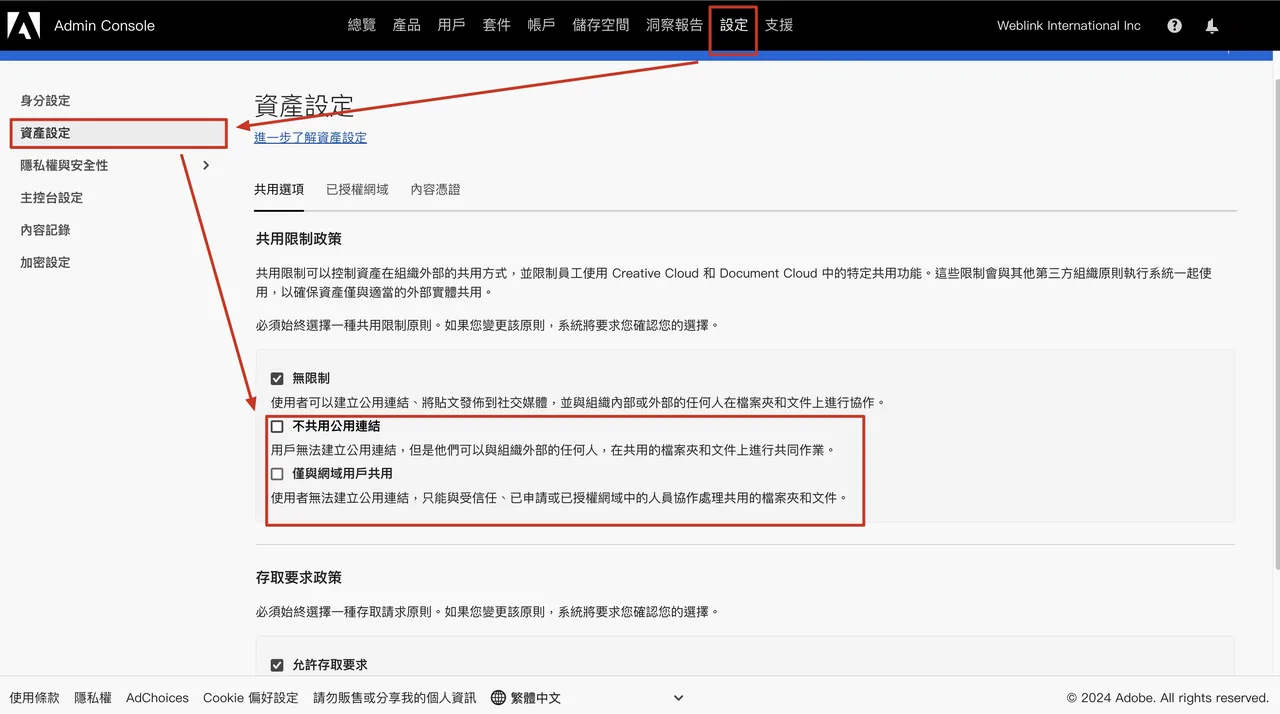Open the 產品 top menu
This screenshot has height=714, width=1280.
point(407,25)
